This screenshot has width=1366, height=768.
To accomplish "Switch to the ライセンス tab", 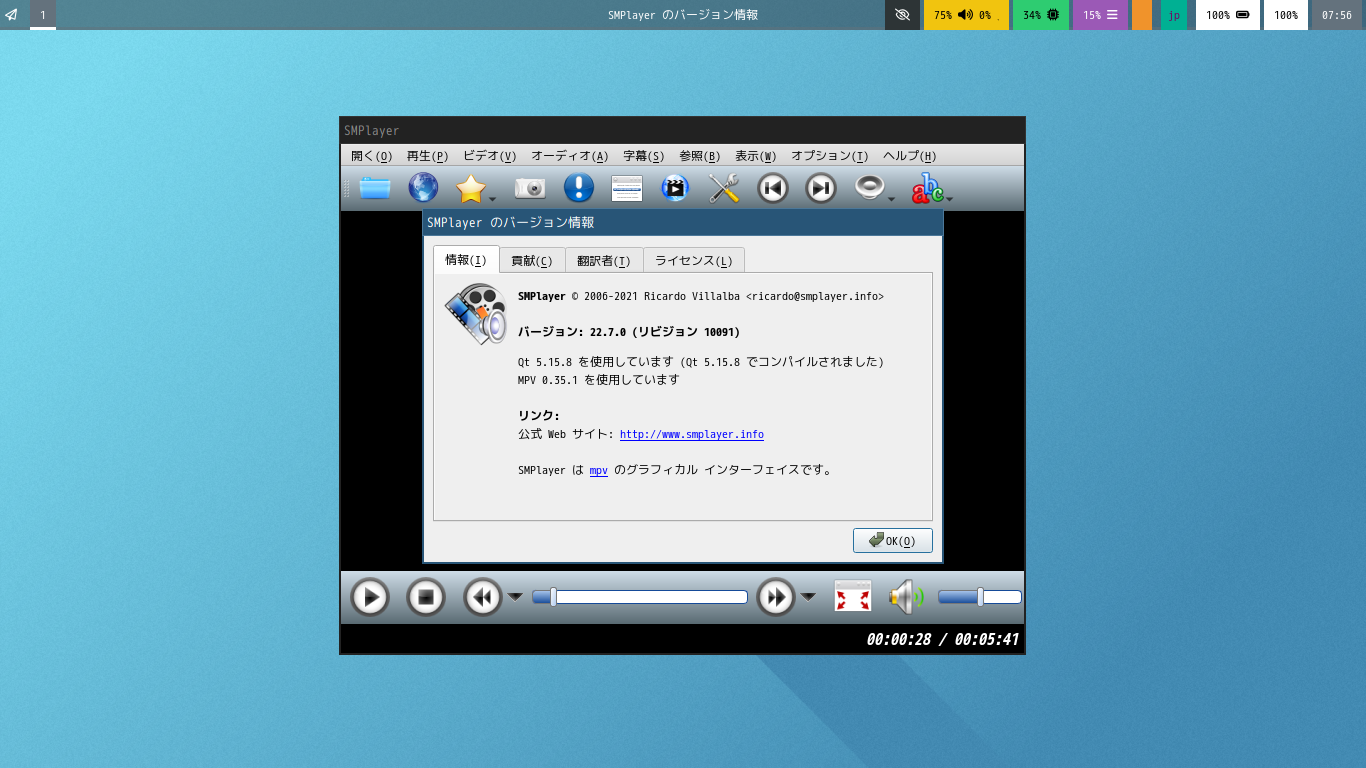I will click(694, 261).
